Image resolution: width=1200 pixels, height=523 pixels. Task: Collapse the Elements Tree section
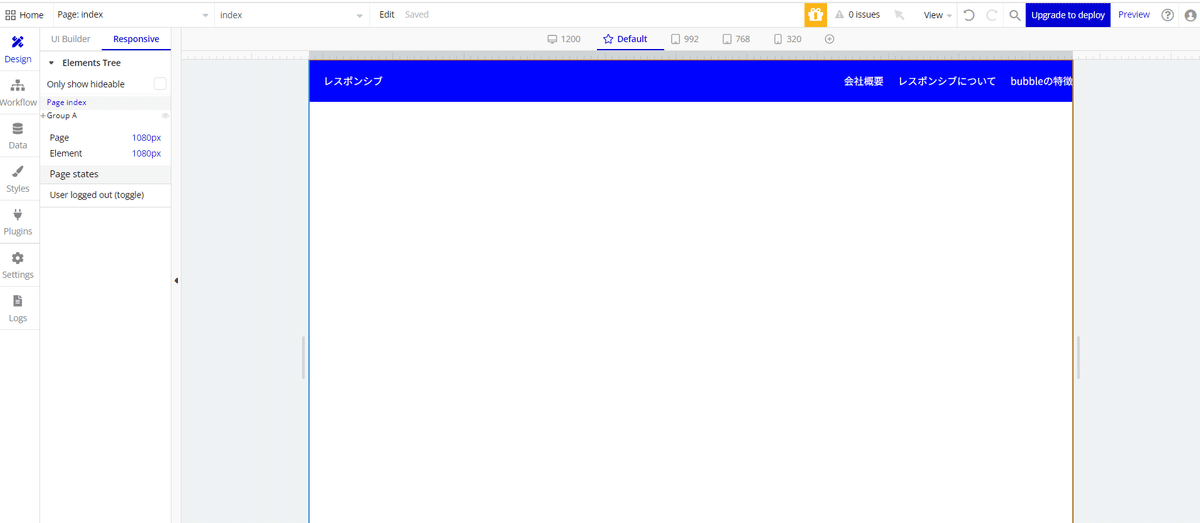pos(51,63)
